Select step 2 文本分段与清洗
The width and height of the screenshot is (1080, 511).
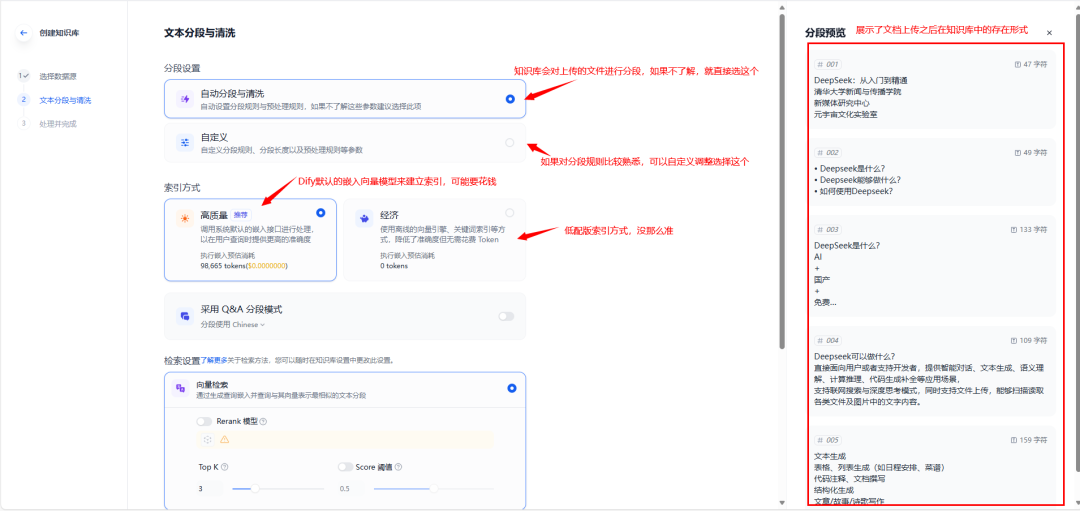tap(65, 100)
